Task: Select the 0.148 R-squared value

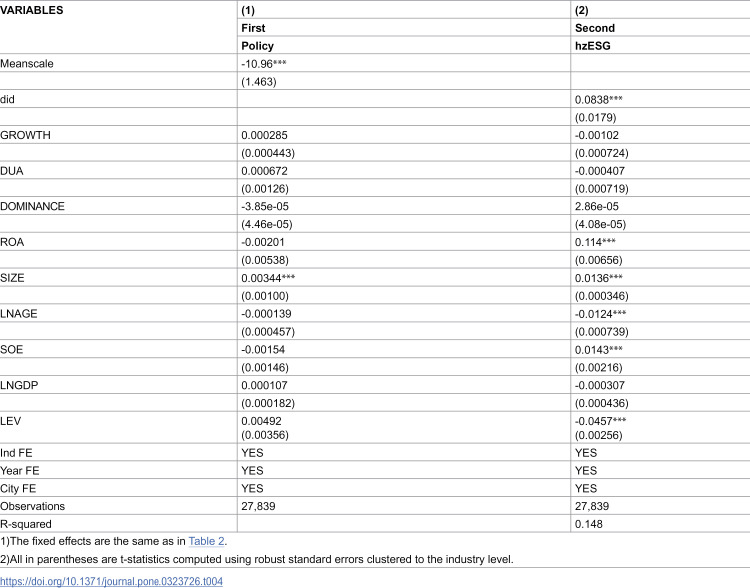Action: (588, 524)
